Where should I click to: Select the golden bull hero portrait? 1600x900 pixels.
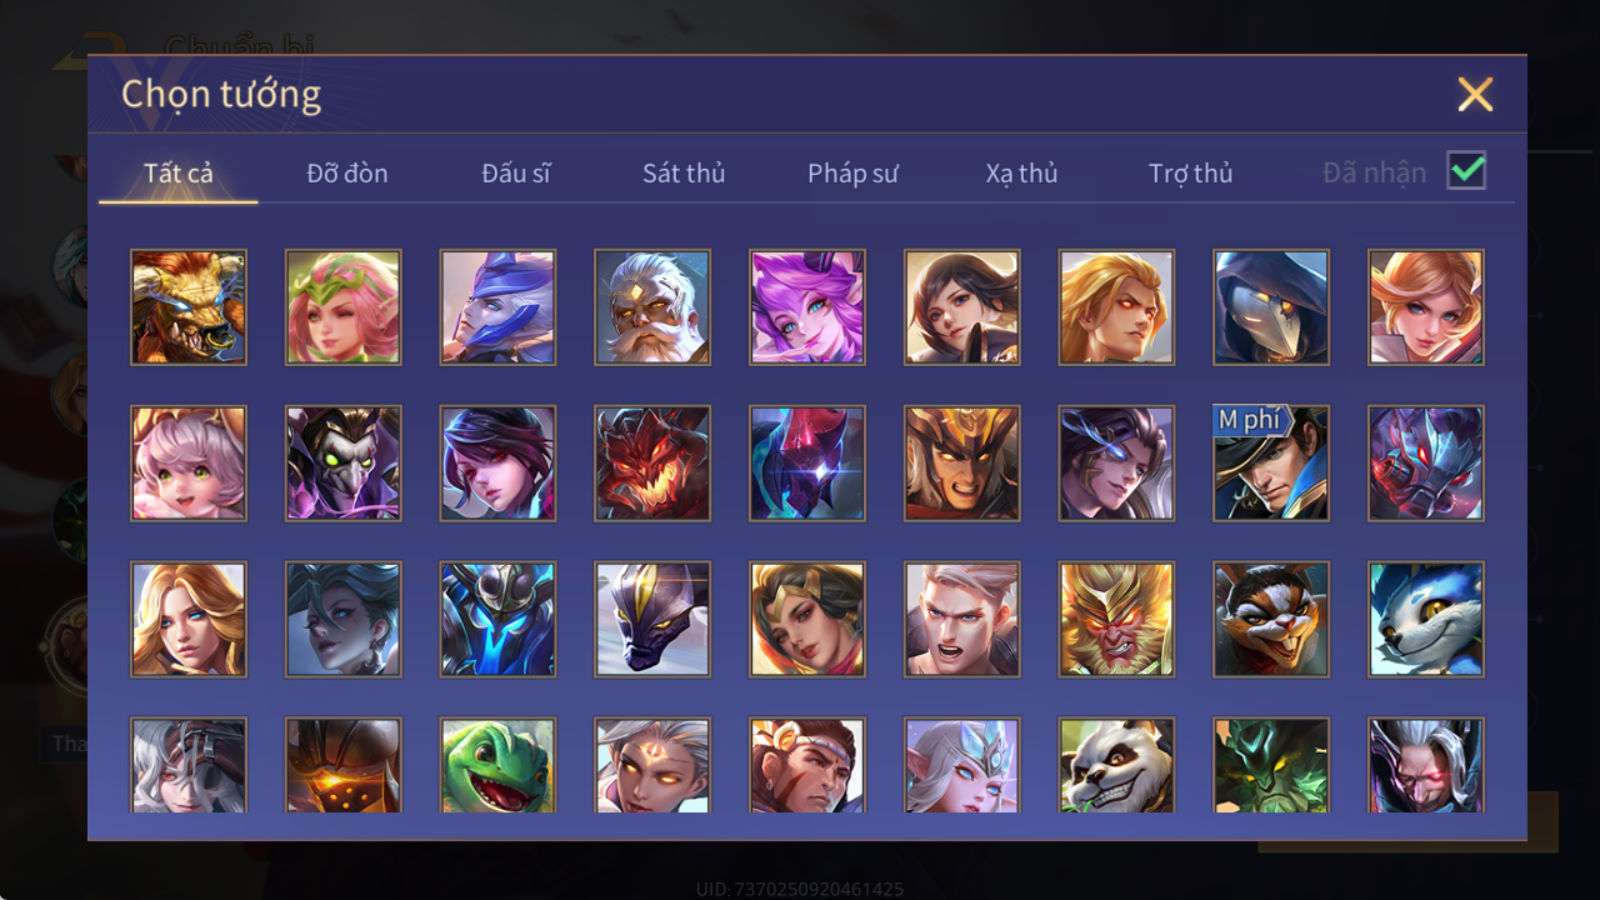click(x=188, y=307)
